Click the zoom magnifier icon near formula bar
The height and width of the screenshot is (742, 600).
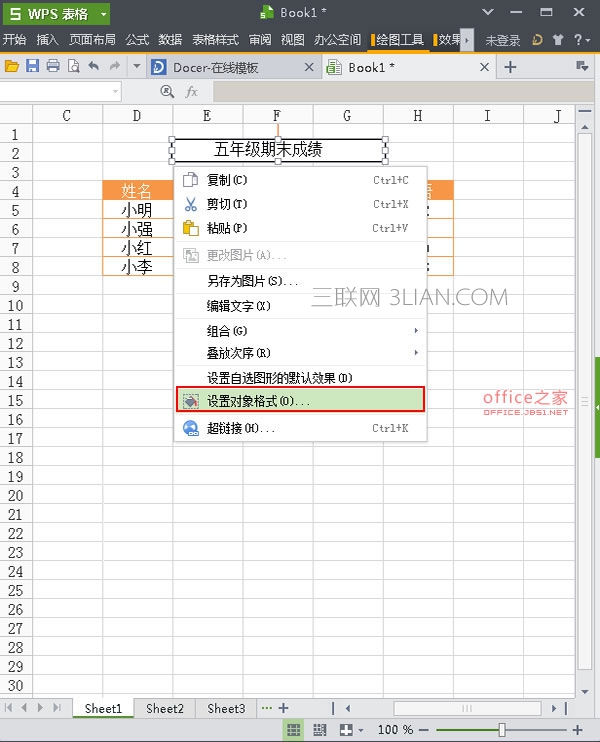coord(167,91)
